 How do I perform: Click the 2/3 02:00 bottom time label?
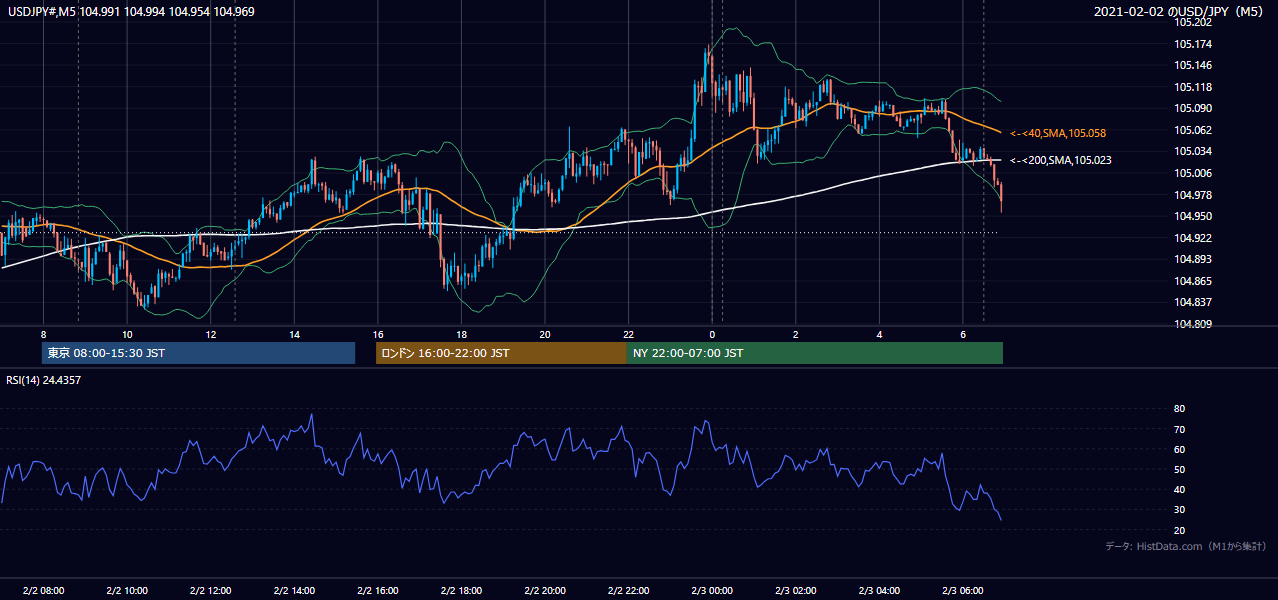(x=795, y=591)
